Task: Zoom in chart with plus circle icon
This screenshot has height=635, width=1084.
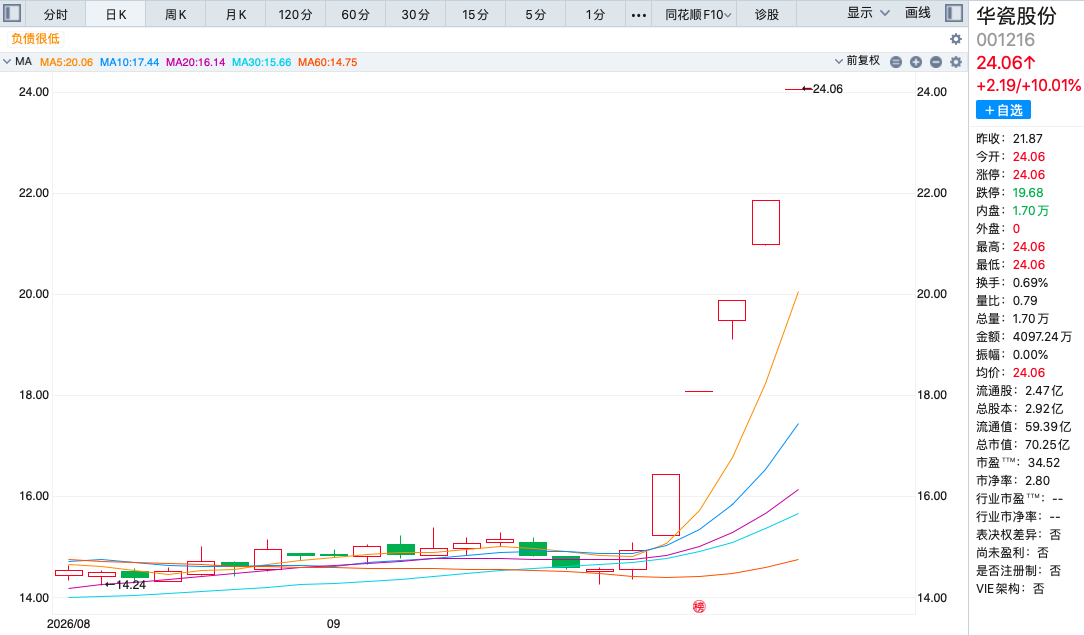Action: coord(916,62)
